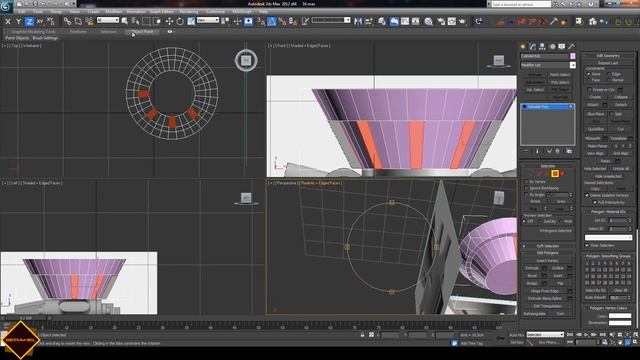640x360 pixels.
Task: Open the Curve Editor icon
Action: click(404, 21)
